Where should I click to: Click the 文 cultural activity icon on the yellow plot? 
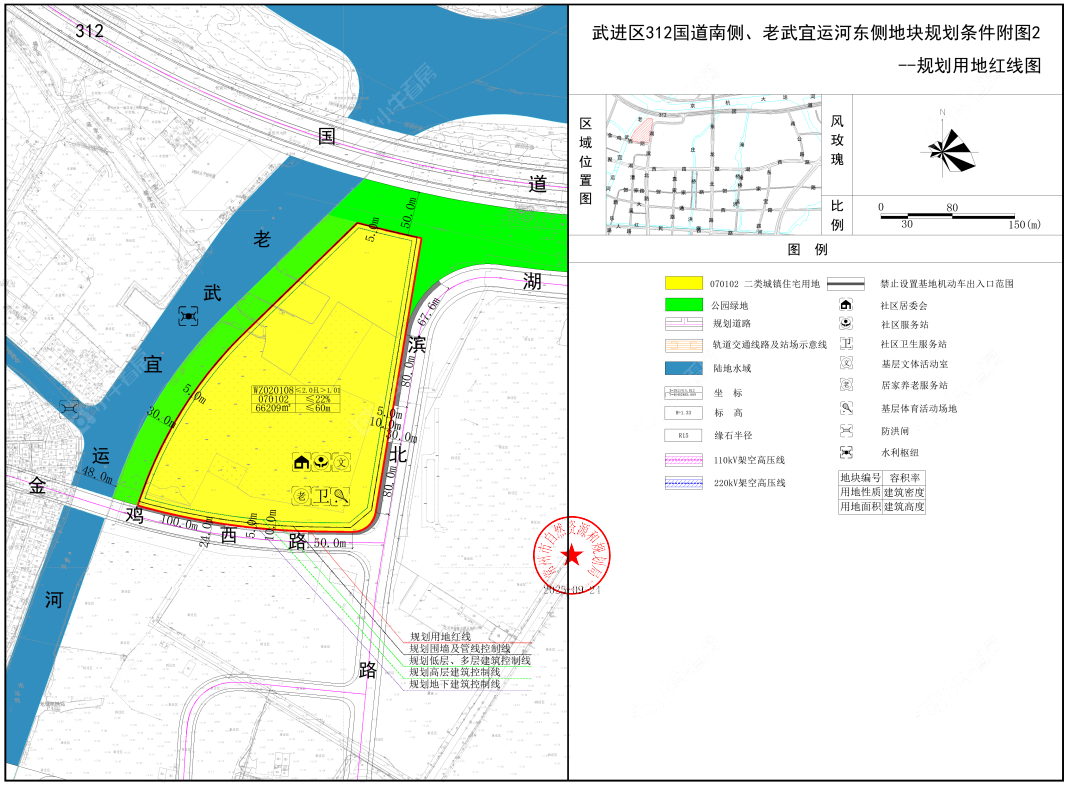click(342, 462)
